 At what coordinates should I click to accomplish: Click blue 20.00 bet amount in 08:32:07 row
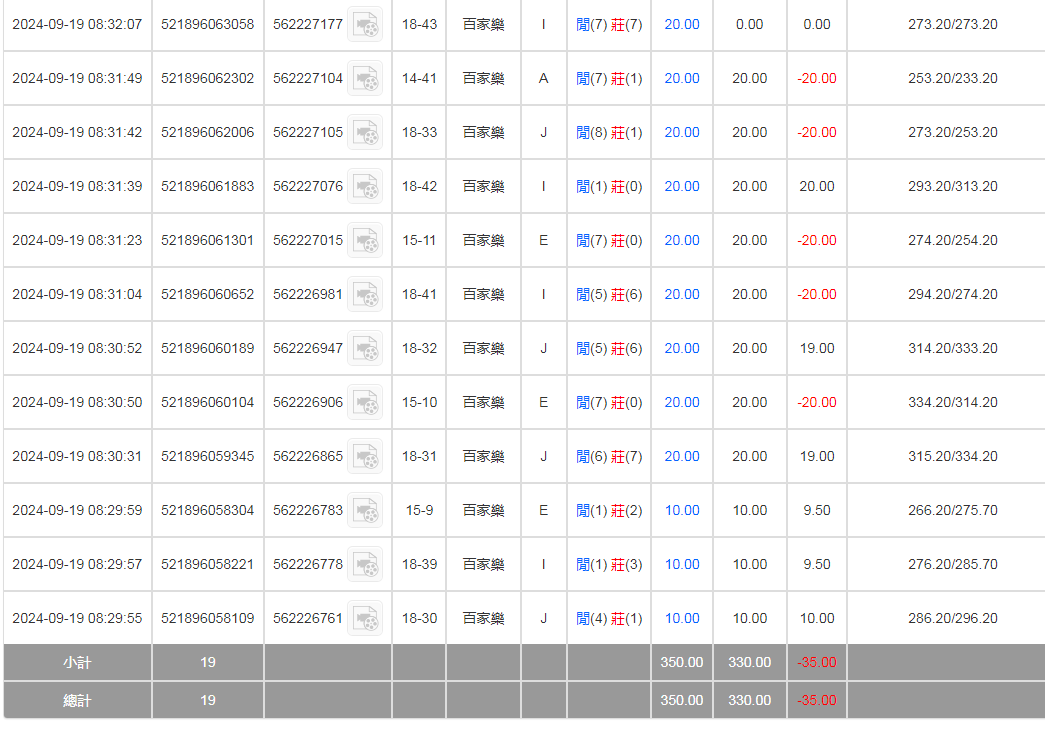coord(682,24)
